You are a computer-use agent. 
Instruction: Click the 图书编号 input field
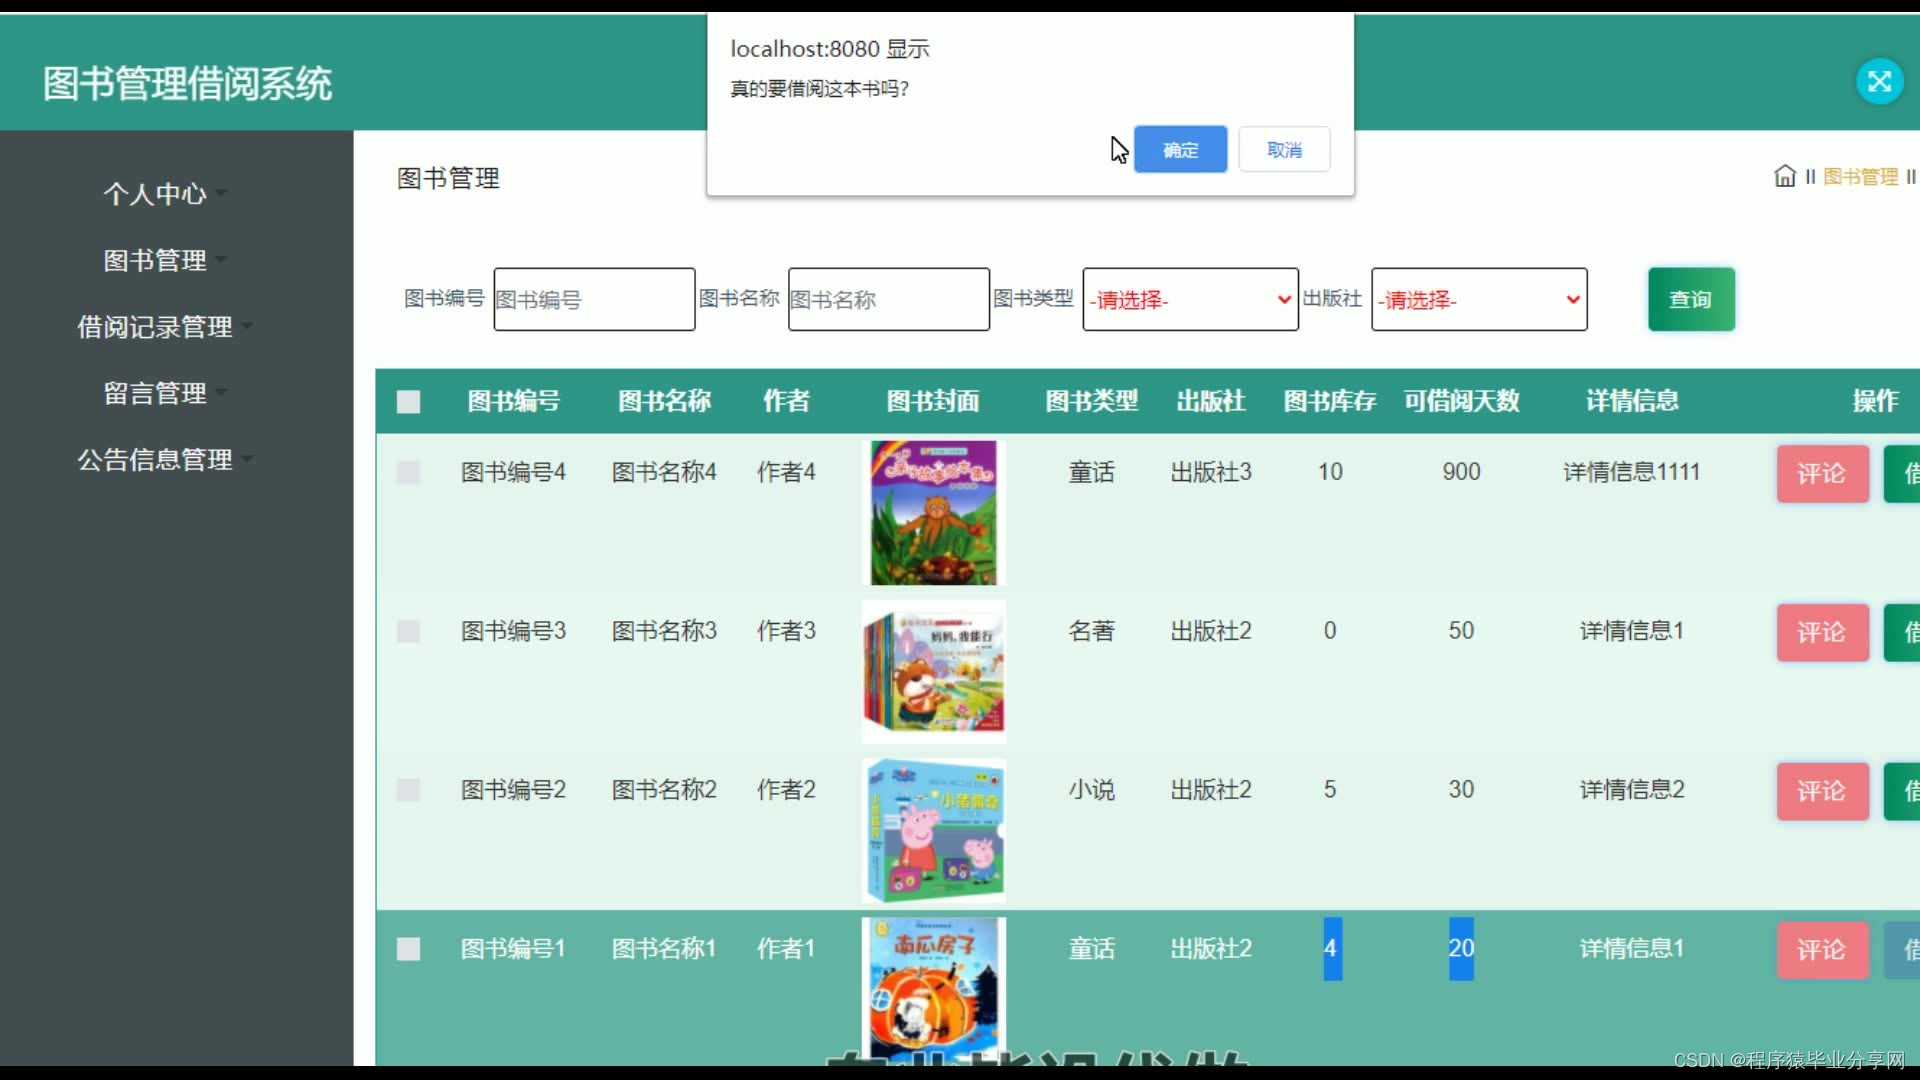pos(594,299)
